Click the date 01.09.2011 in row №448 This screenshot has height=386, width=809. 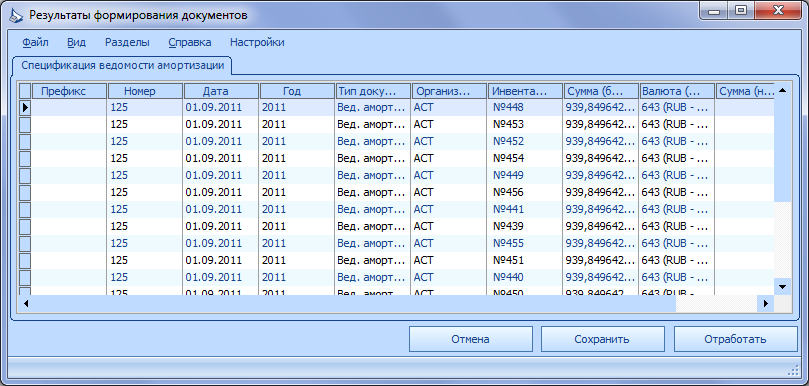tap(221, 107)
